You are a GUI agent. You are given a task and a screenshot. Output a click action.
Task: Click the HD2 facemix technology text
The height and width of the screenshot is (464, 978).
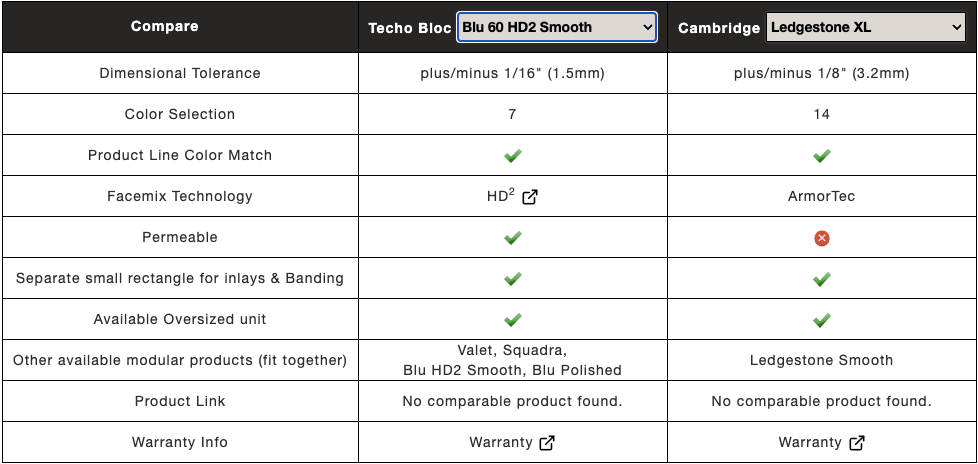[501, 196]
